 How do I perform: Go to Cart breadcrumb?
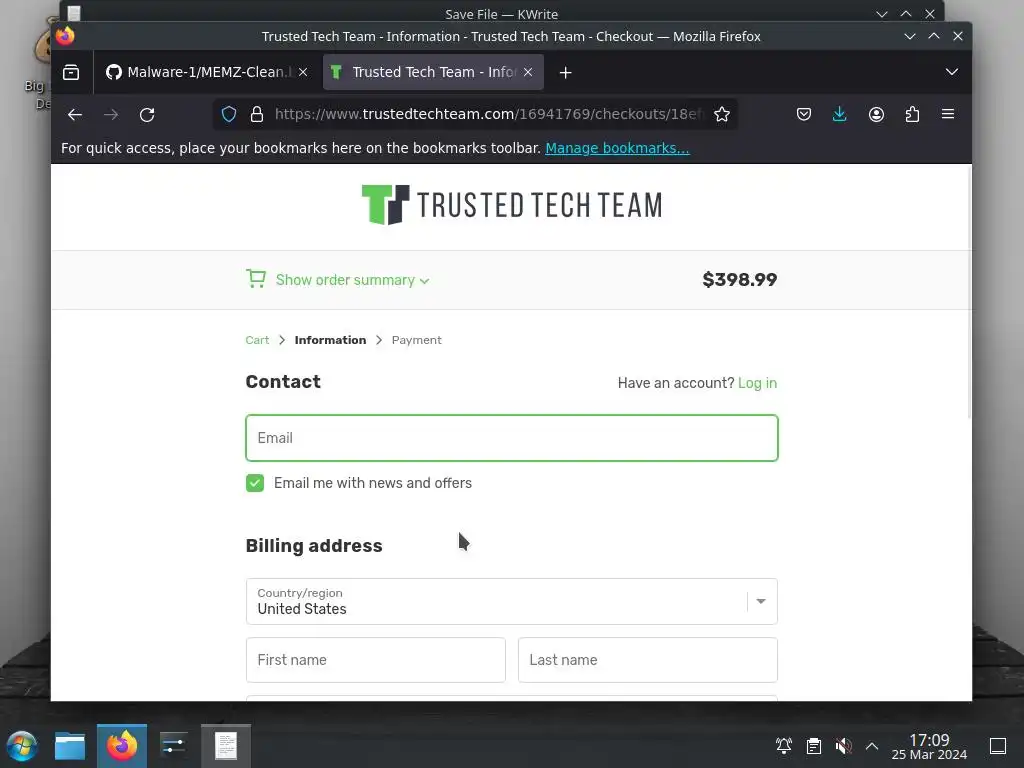[257, 340]
